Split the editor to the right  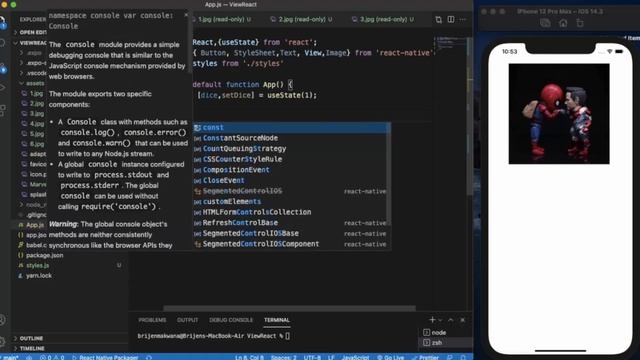[x=451, y=20]
